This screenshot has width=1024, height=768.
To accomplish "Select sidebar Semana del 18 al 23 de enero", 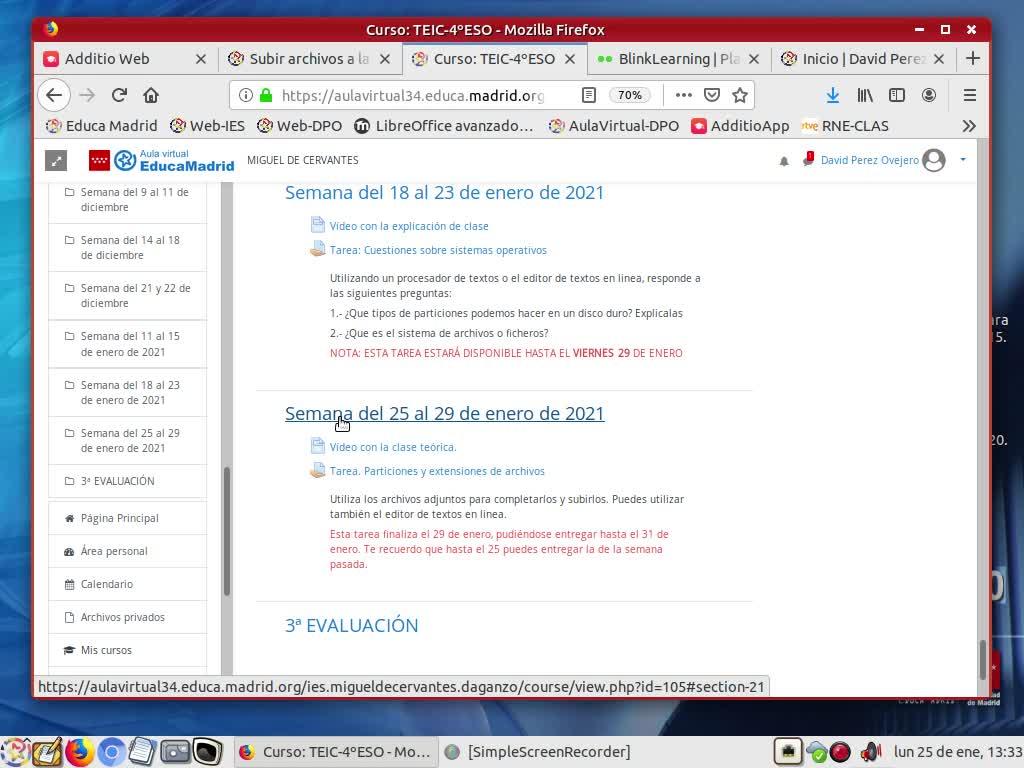I will 127,392.
